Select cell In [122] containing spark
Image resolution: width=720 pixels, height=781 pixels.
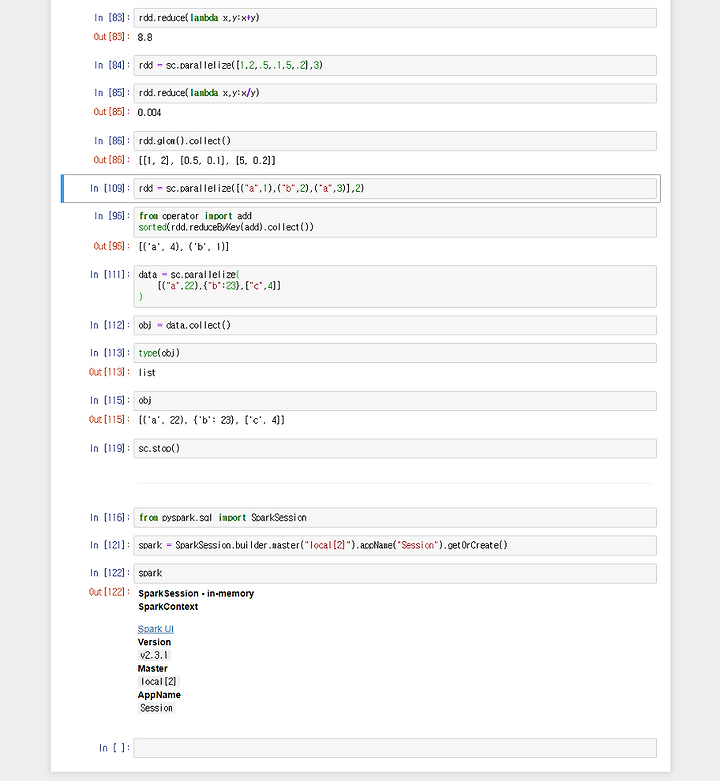(x=395, y=573)
